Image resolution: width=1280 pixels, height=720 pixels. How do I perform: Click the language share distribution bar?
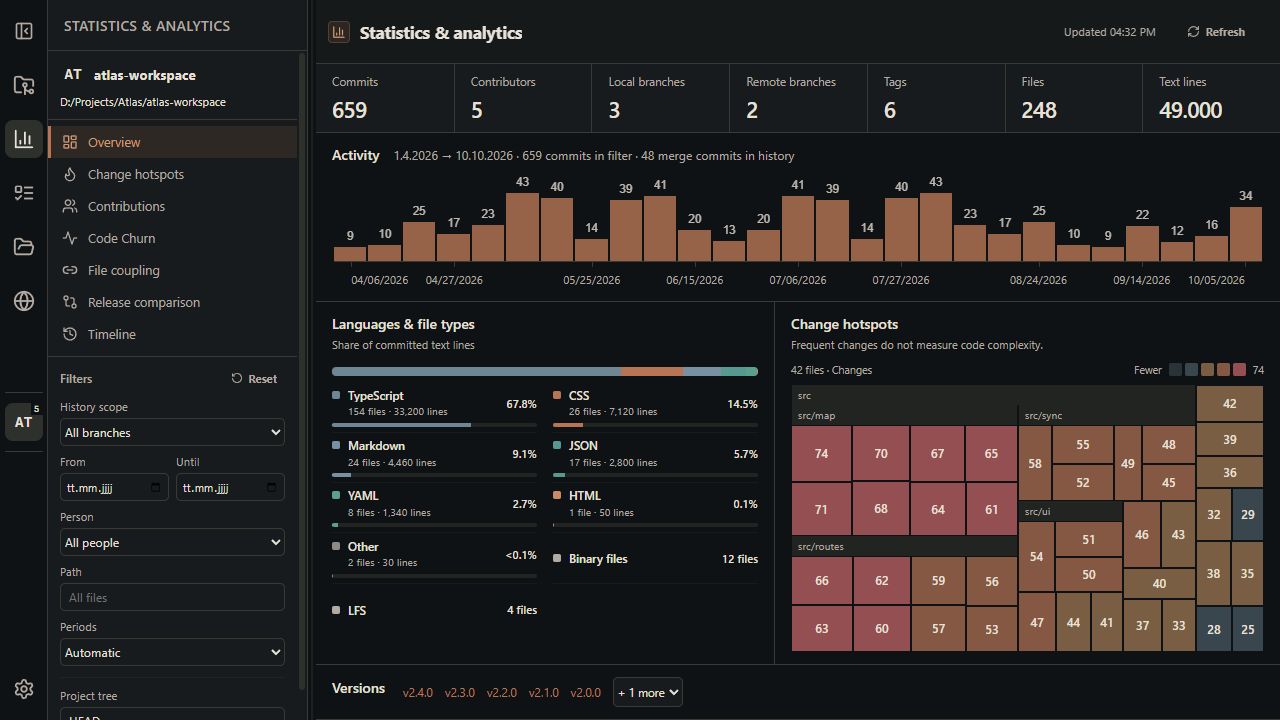(x=545, y=371)
